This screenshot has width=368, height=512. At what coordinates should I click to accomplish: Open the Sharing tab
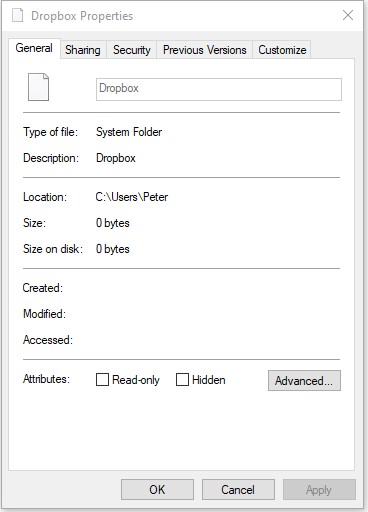pyautogui.click(x=83, y=50)
